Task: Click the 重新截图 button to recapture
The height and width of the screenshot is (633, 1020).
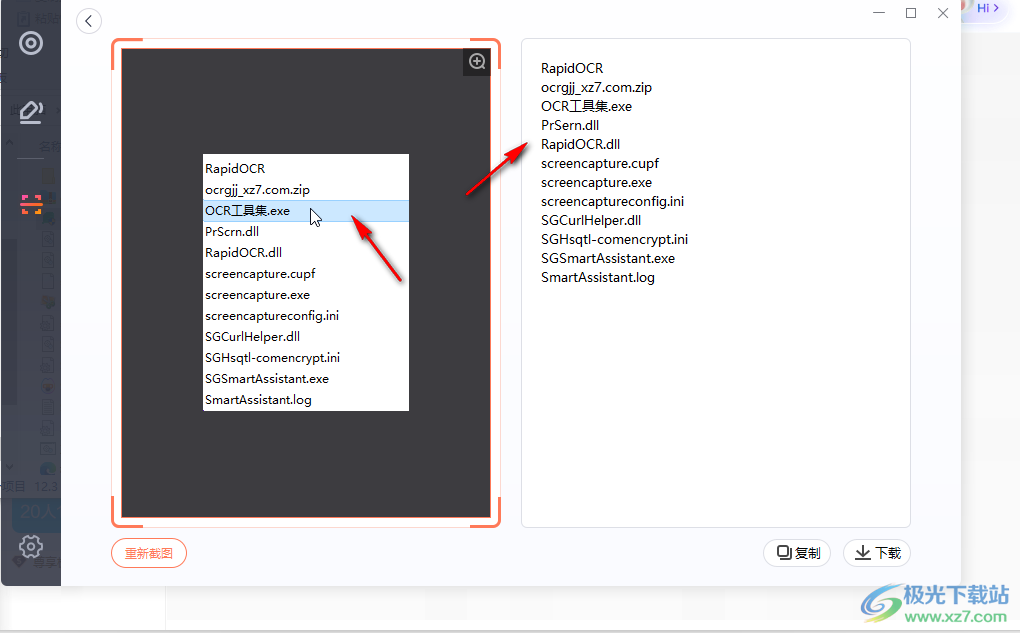Action: coord(149,553)
